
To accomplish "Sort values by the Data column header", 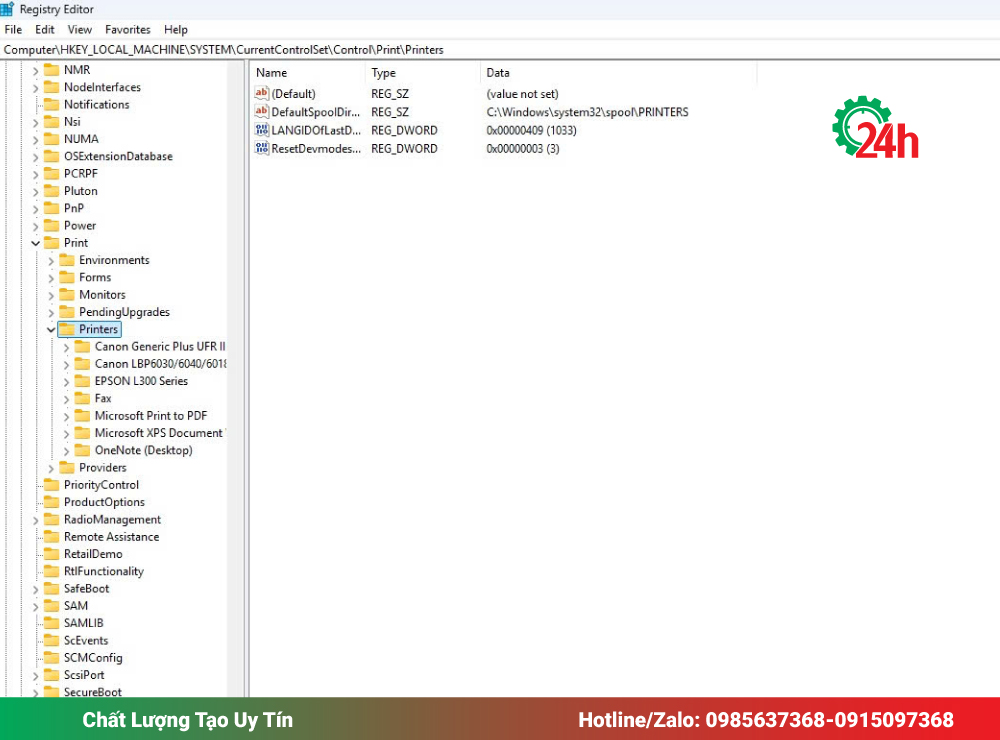I will (619, 73).
